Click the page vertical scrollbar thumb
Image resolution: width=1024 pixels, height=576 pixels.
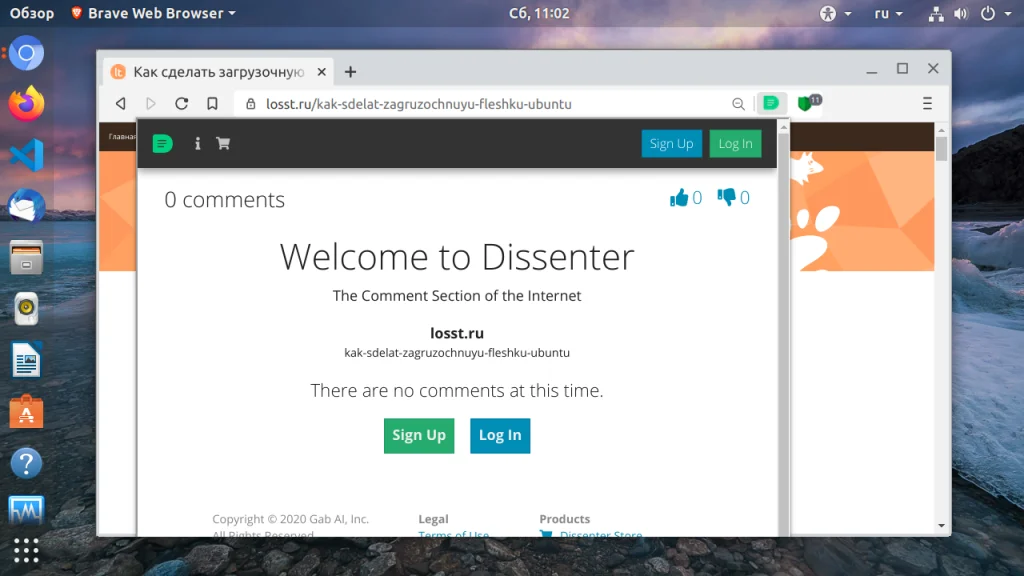point(941,148)
